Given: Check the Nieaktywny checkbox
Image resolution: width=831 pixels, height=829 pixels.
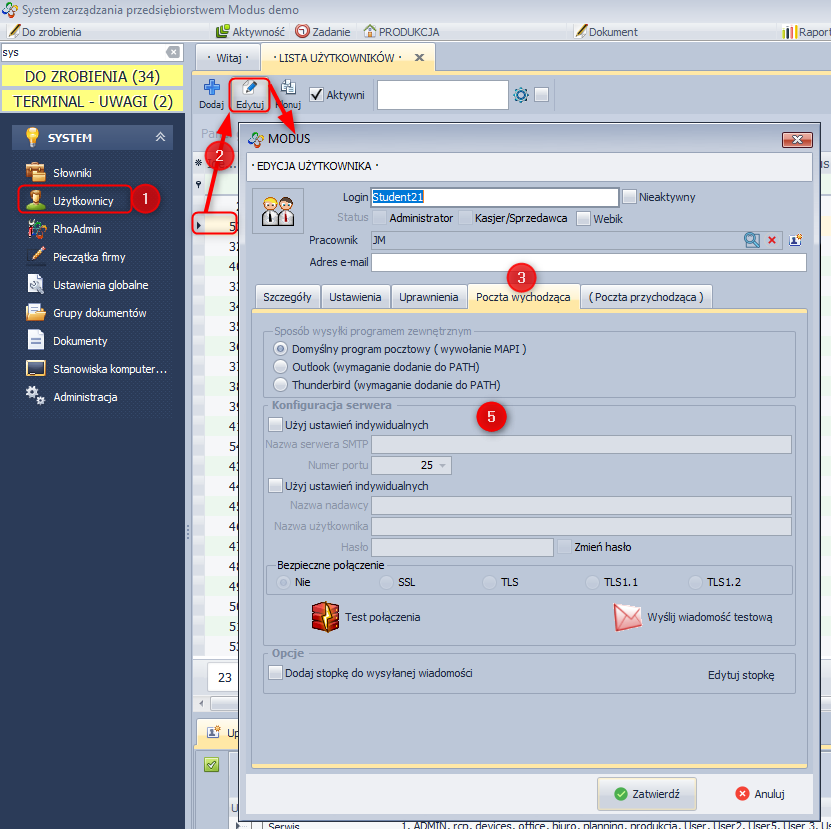Looking at the screenshot, I should [630, 197].
